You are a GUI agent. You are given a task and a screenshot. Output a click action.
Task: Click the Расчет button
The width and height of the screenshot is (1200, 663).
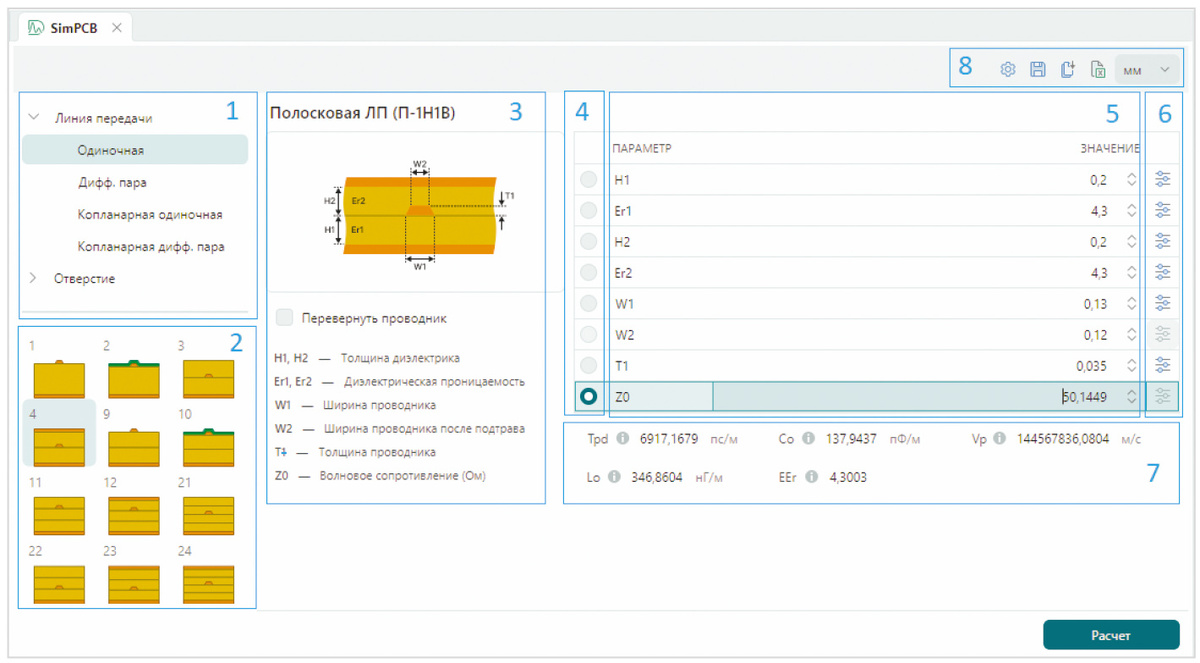point(1111,635)
